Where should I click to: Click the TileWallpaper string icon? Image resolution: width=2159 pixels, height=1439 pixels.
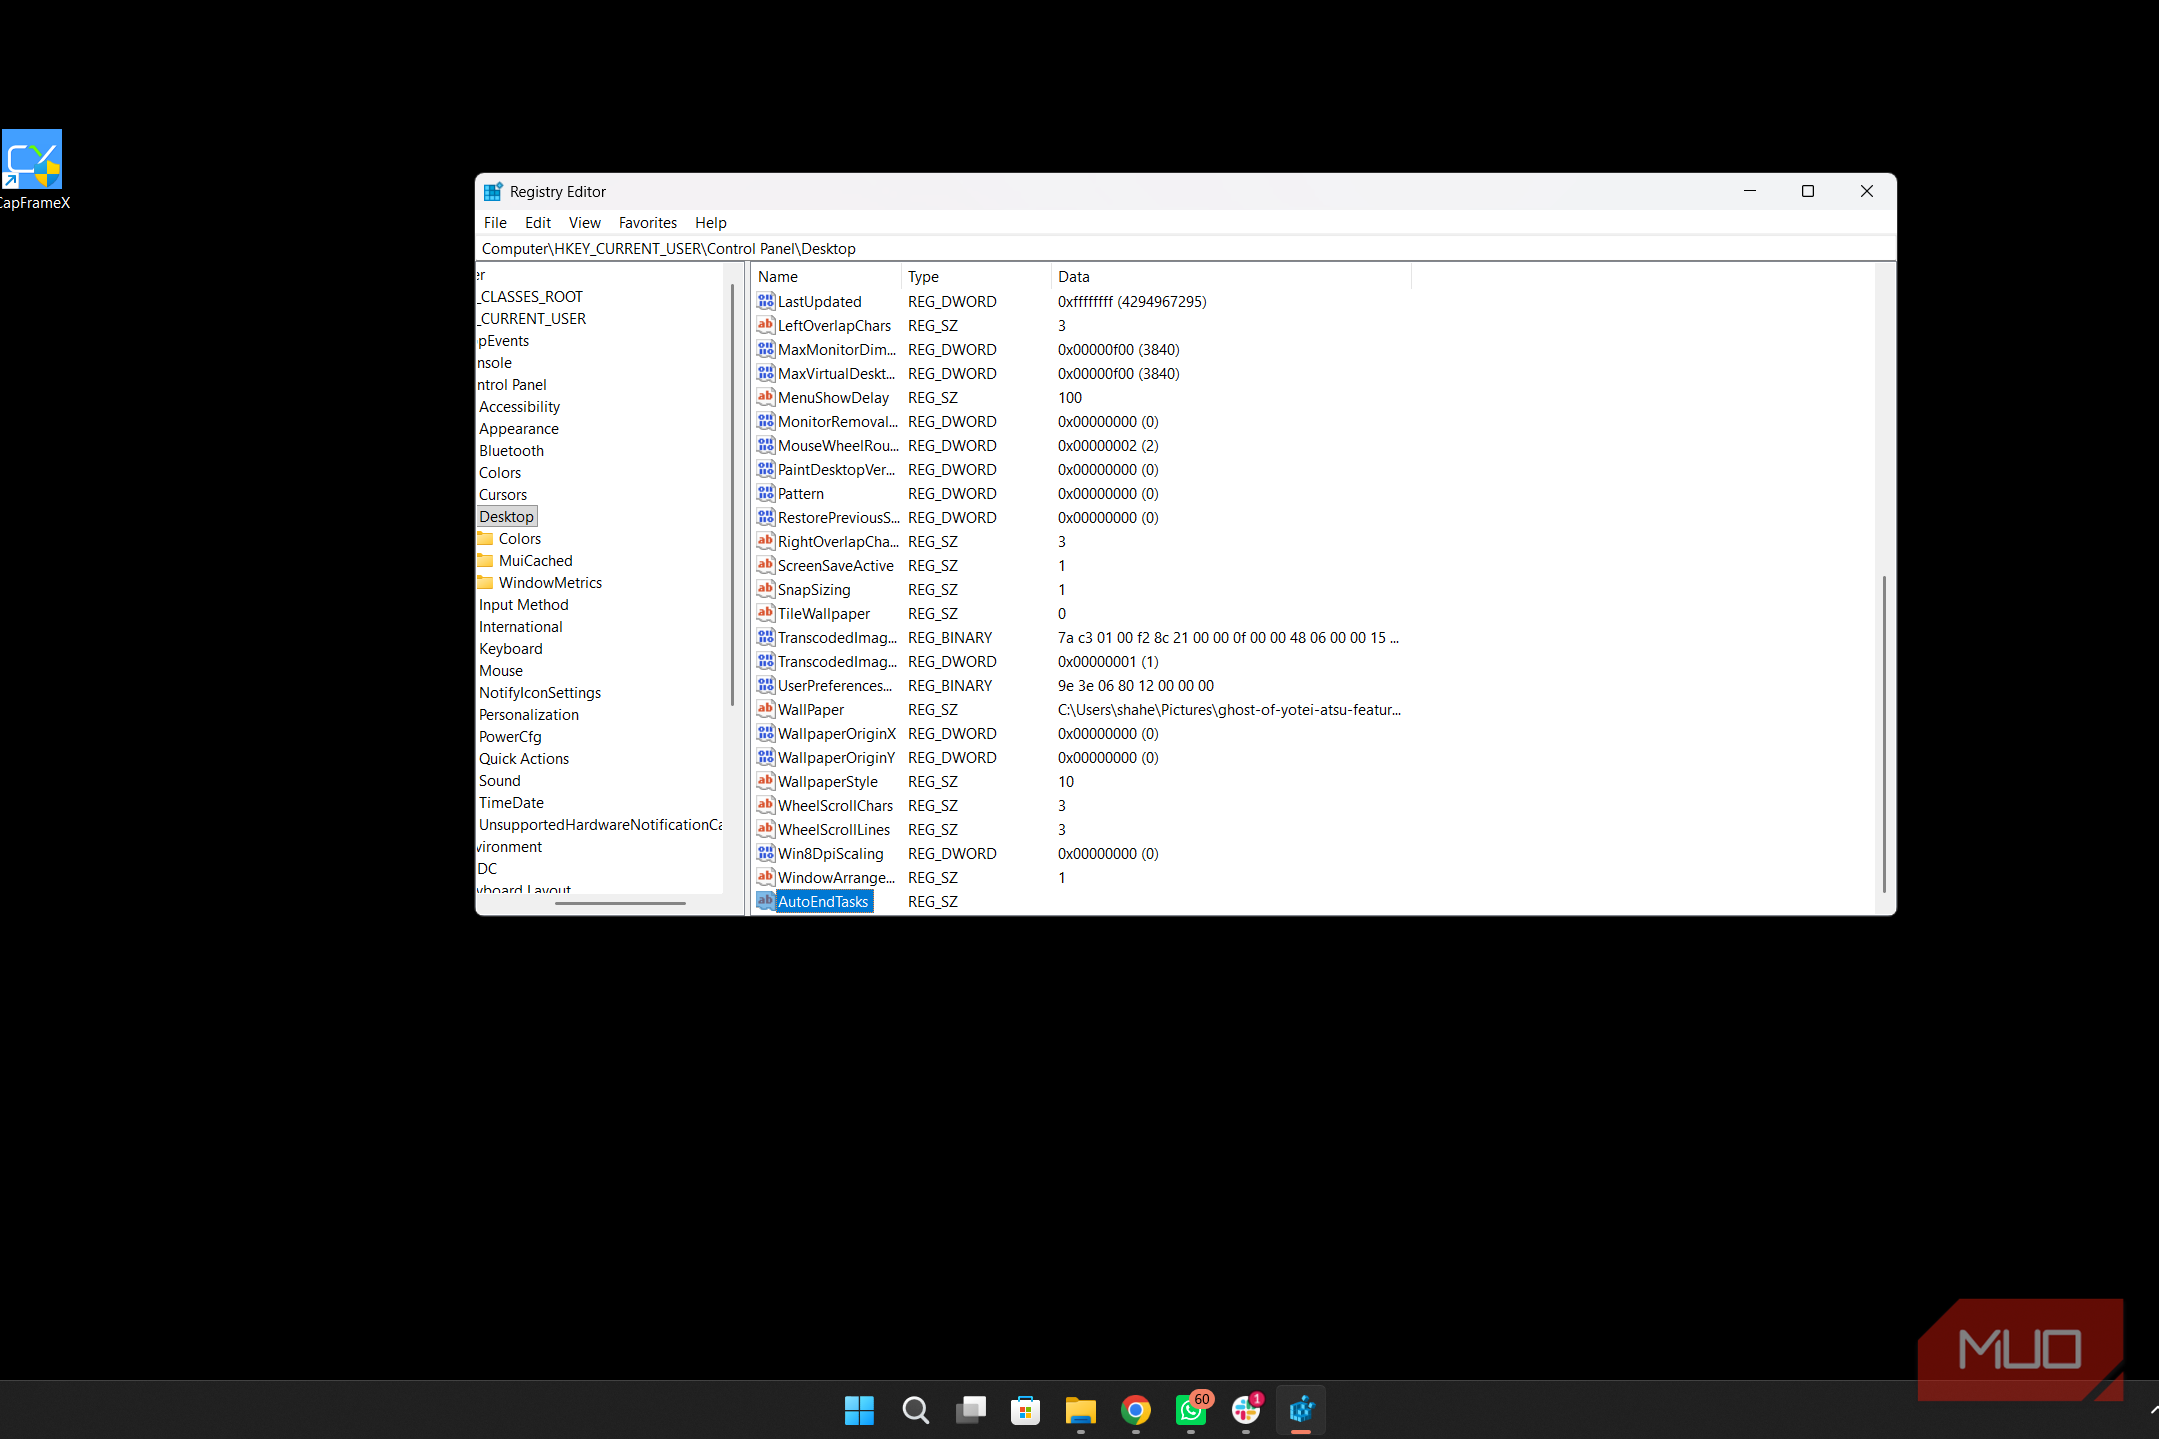point(766,613)
